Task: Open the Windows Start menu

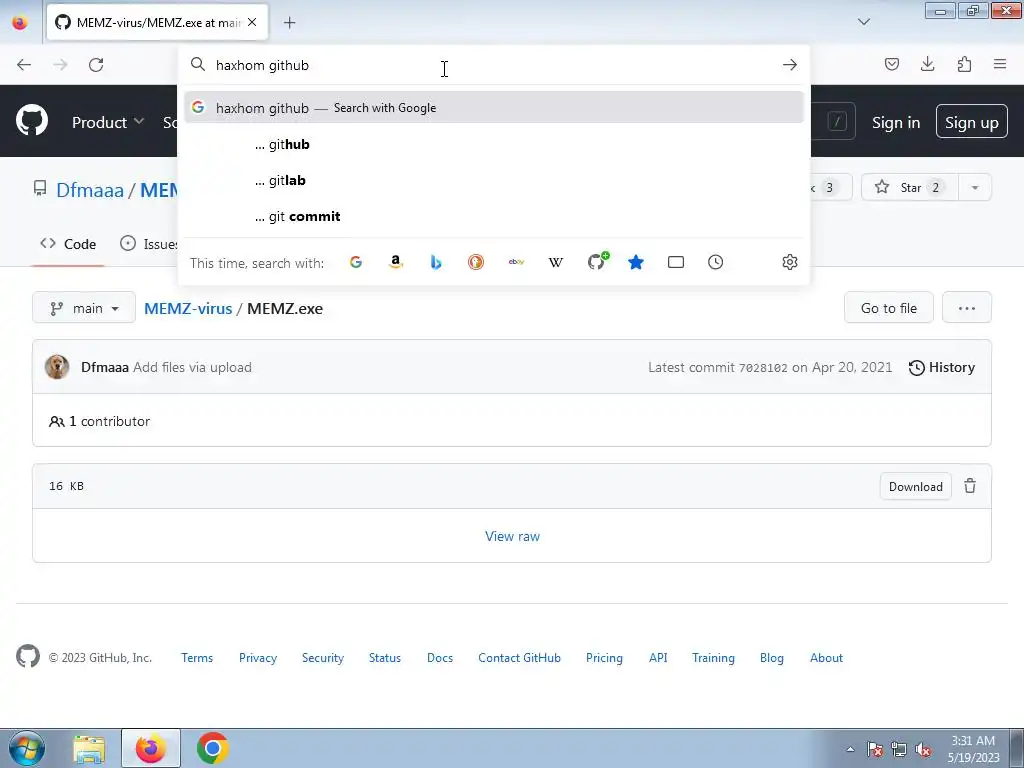Action: 27,748
